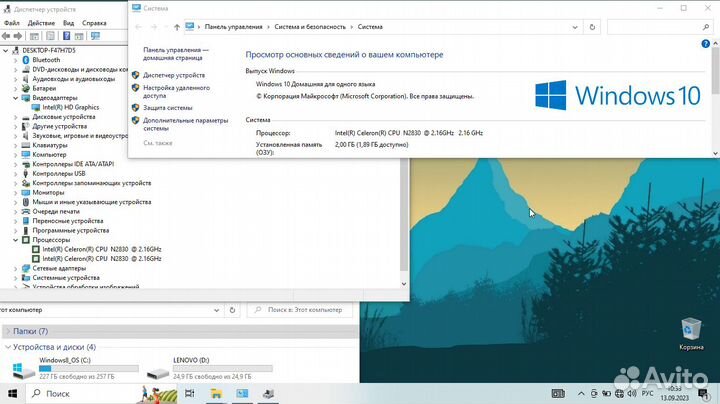Click the LENOVO (D:) drive icon
Image resolution: width=720 pixels, height=404 pixels.
tap(158, 372)
